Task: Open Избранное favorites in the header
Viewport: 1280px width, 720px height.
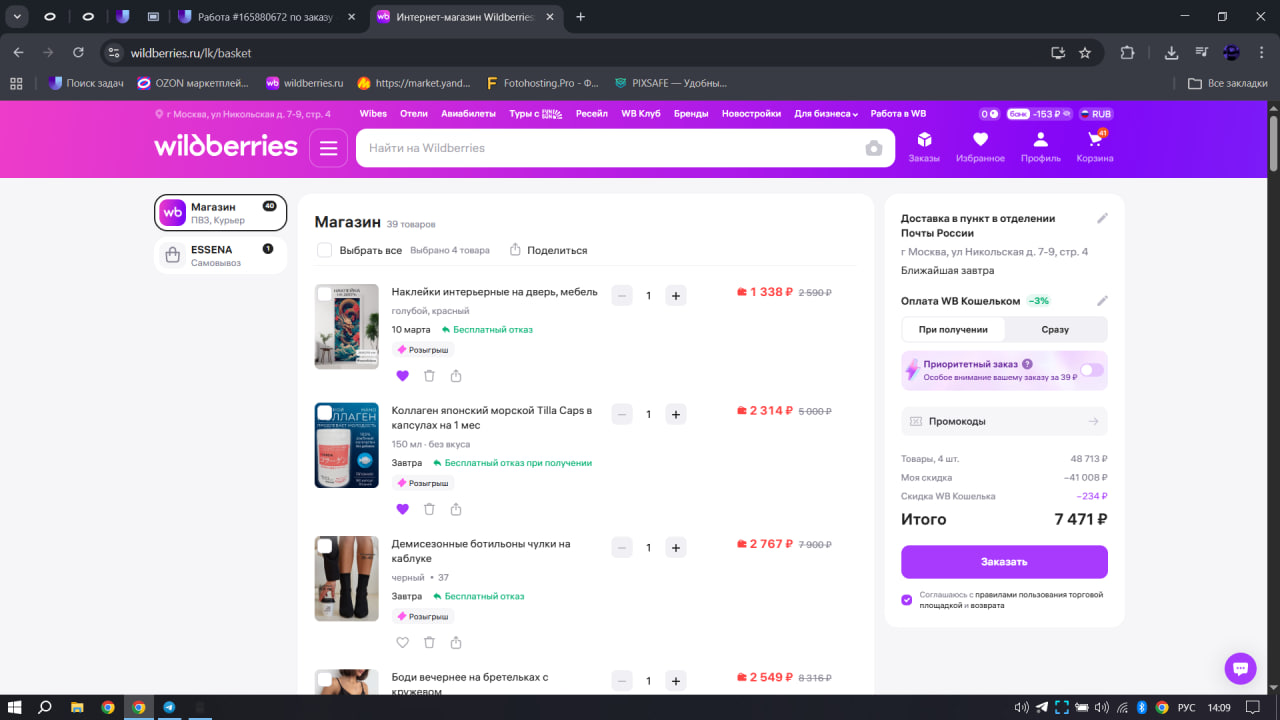Action: (980, 147)
